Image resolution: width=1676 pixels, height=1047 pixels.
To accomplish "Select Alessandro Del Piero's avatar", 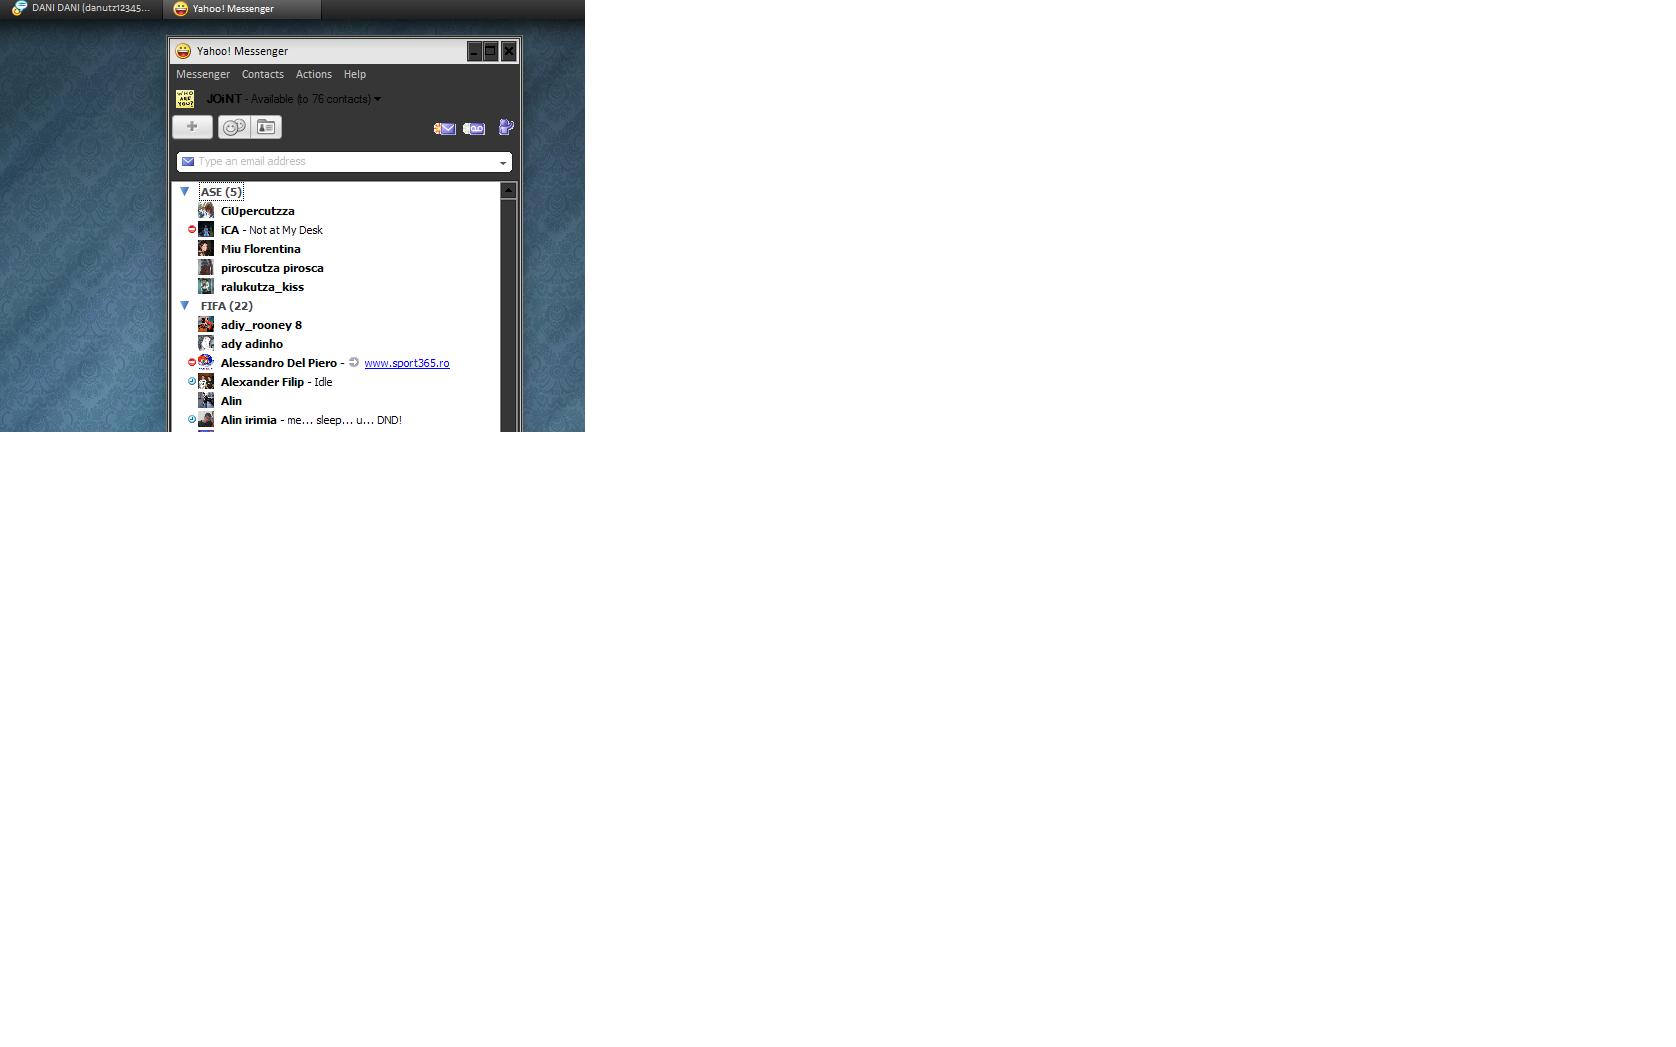I will click(x=206, y=363).
